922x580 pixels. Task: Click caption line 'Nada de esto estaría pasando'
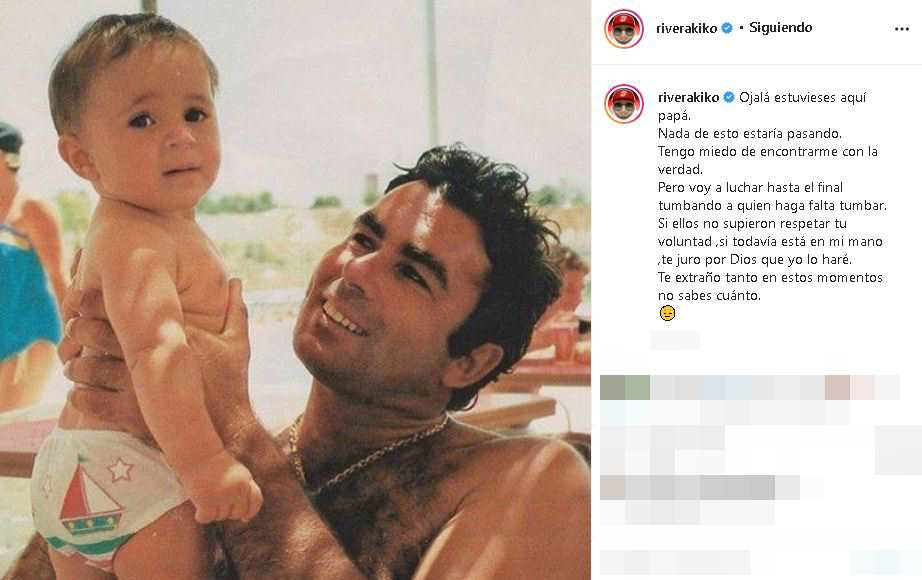(x=750, y=134)
